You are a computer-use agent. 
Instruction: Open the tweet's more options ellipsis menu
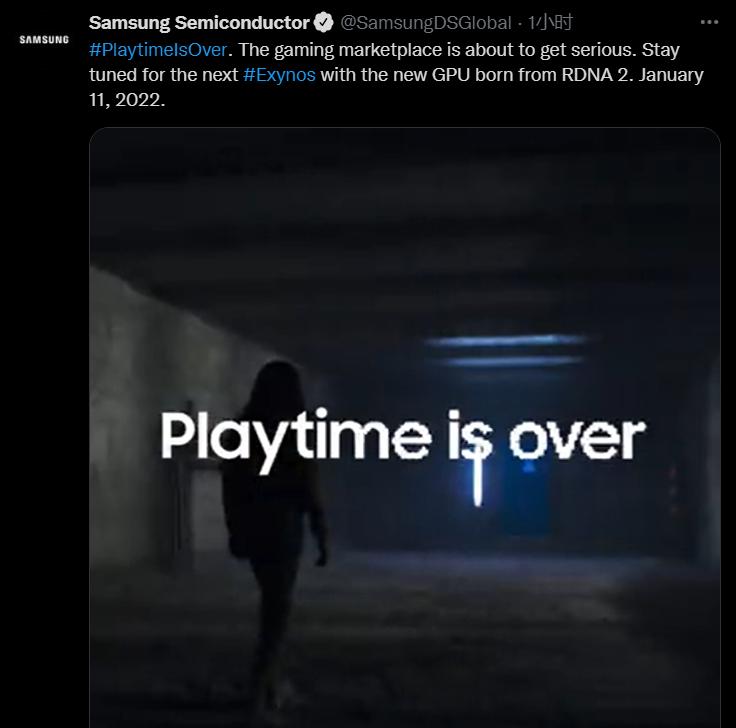tap(709, 22)
